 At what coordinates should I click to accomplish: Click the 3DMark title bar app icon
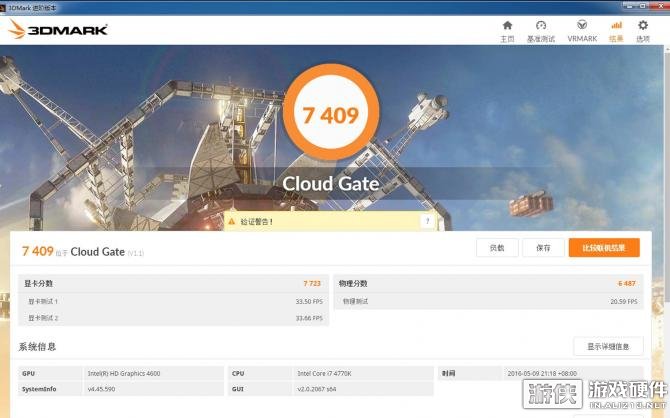tap(6, 6)
